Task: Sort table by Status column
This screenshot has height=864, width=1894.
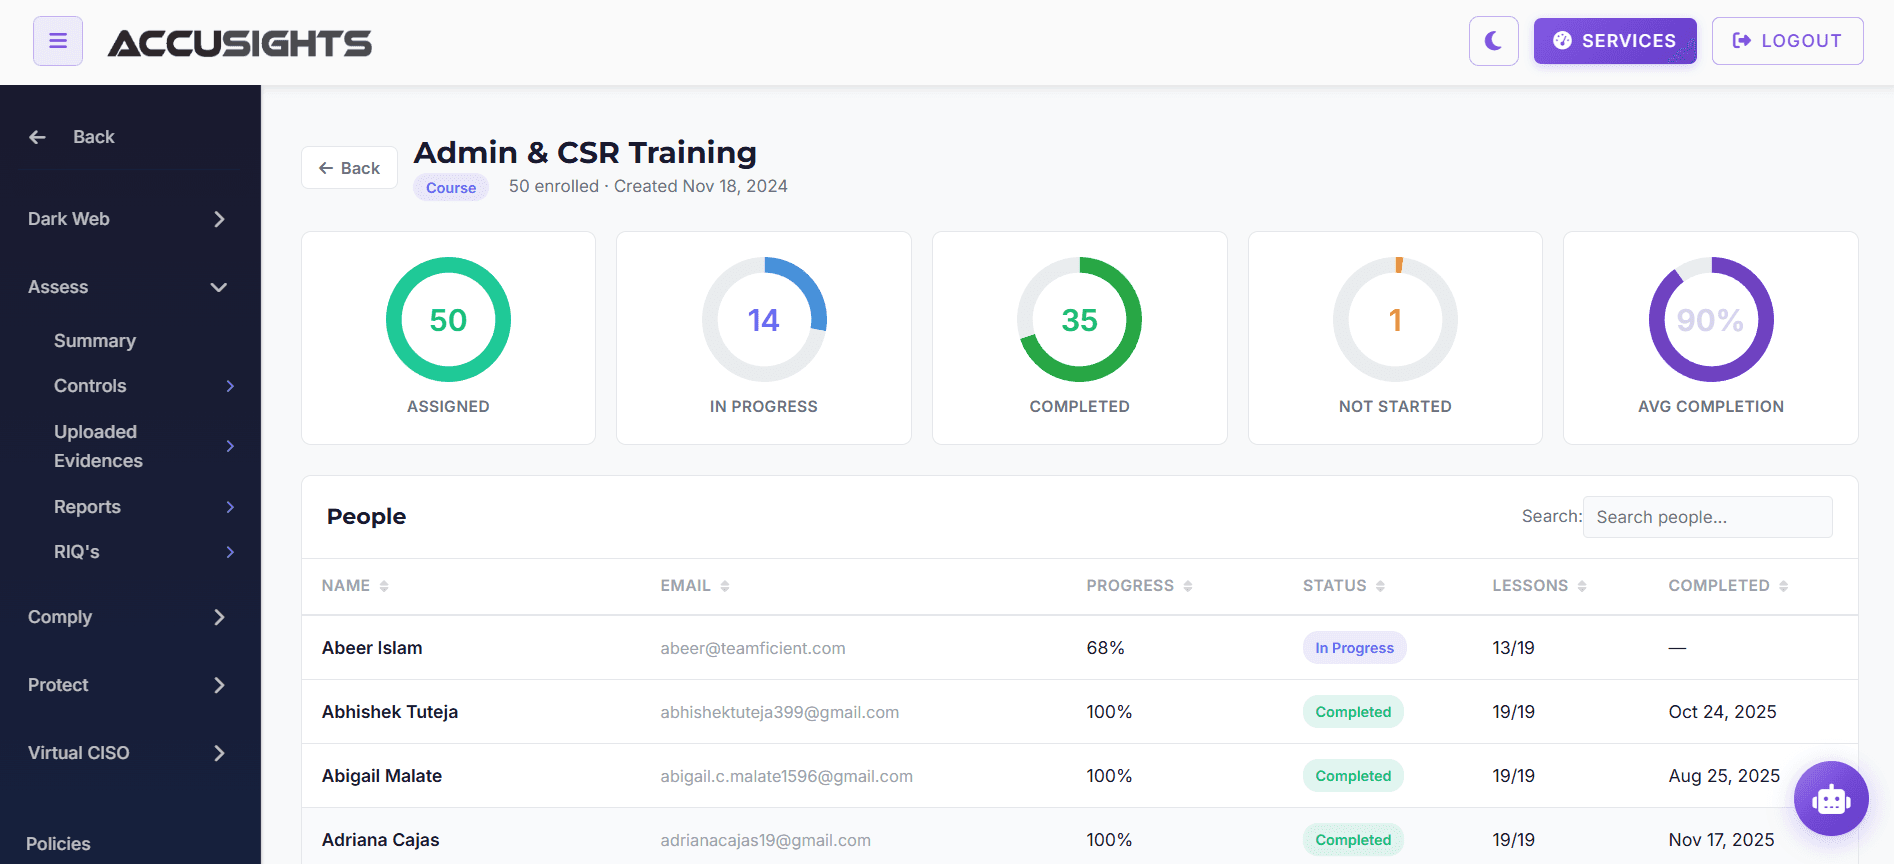Action: pos(1343,586)
